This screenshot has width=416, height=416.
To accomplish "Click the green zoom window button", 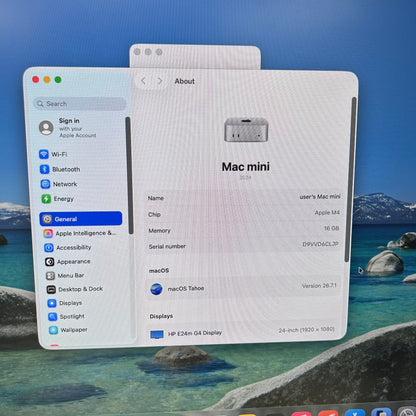I will pos(58,80).
